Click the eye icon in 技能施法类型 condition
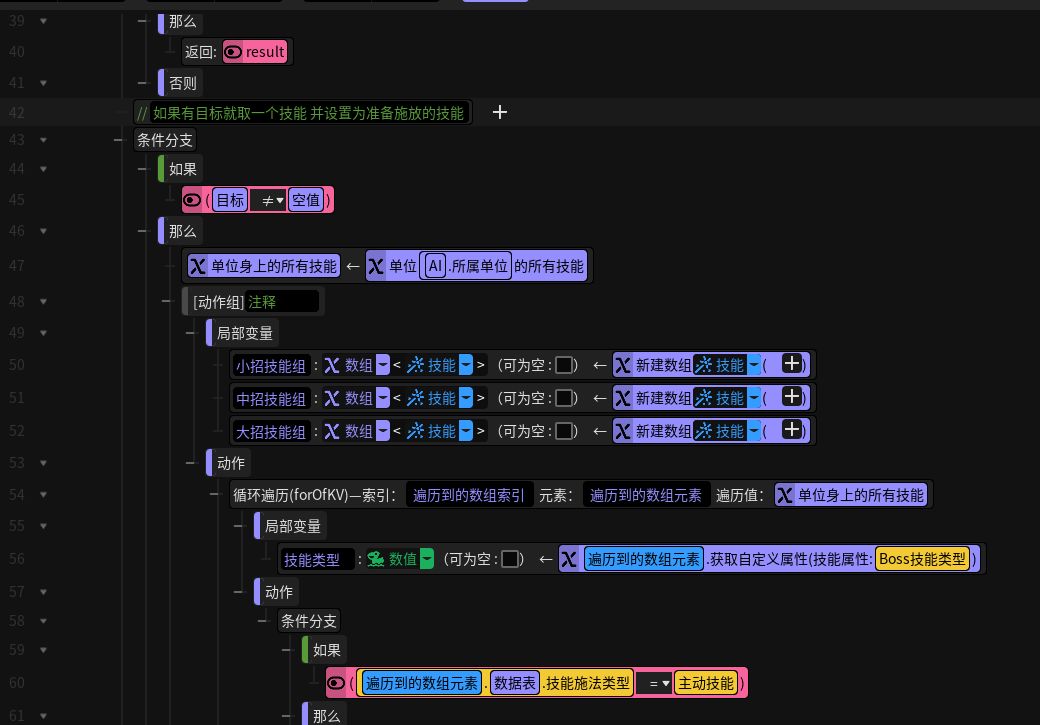The width and height of the screenshot is (1040, 725). 336,683
